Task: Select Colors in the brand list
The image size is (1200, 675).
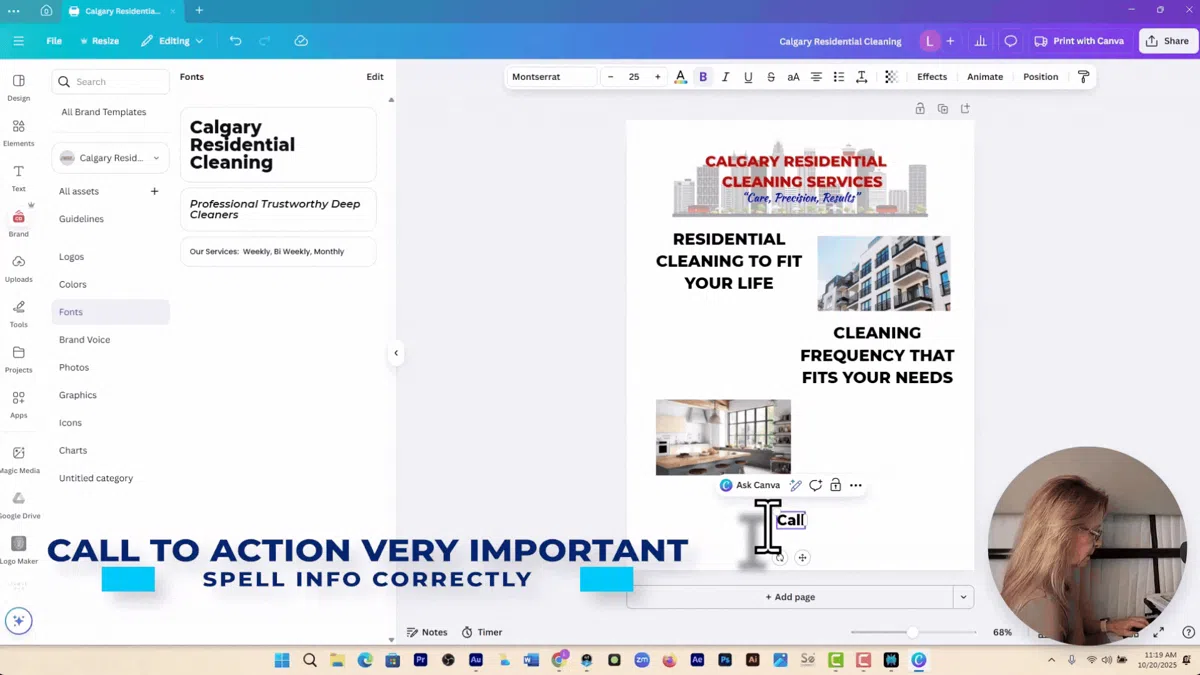Action: pos(73,284)
